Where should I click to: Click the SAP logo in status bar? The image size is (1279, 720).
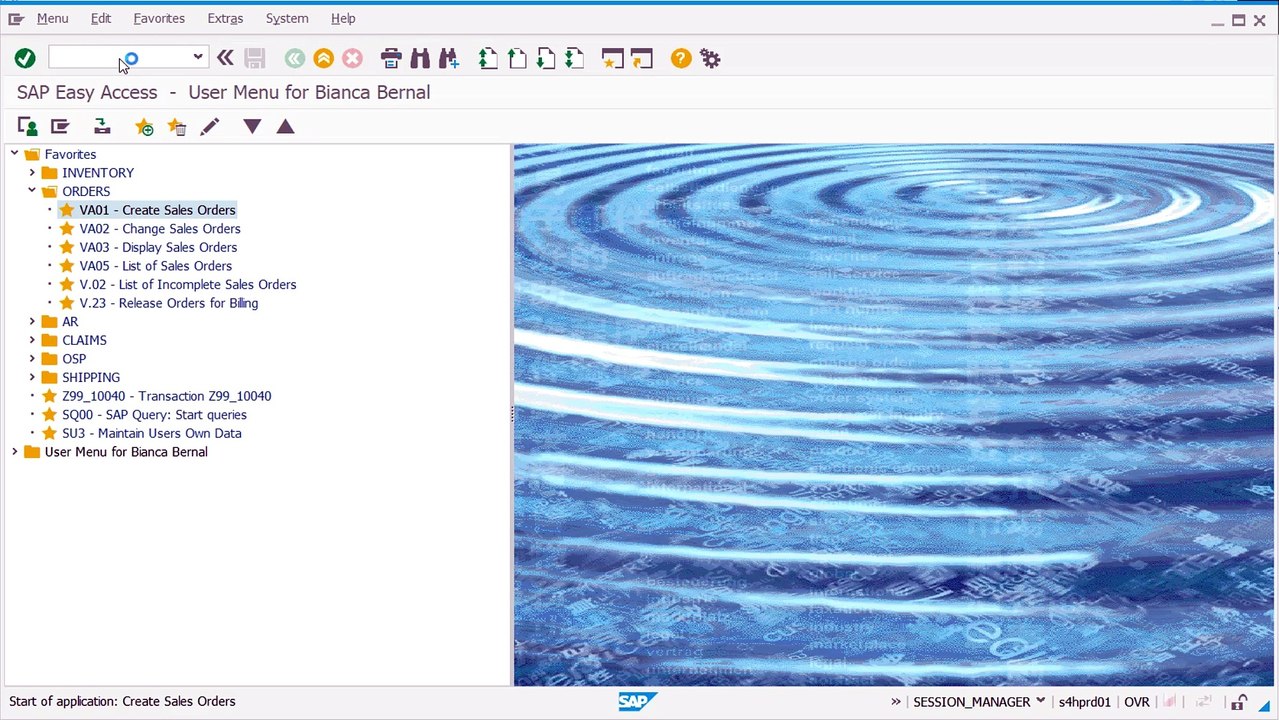[x=637, y=702]
